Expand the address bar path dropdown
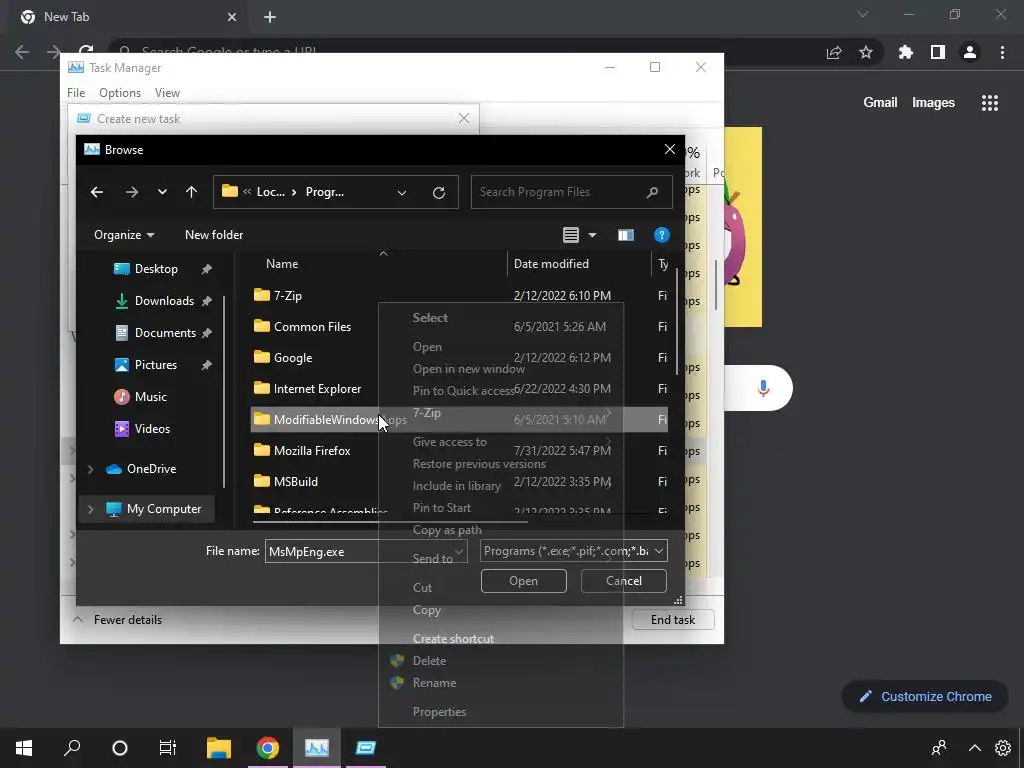Viewport: 1024px width, 768px height. pyautogui.click(x=402, y=192)
